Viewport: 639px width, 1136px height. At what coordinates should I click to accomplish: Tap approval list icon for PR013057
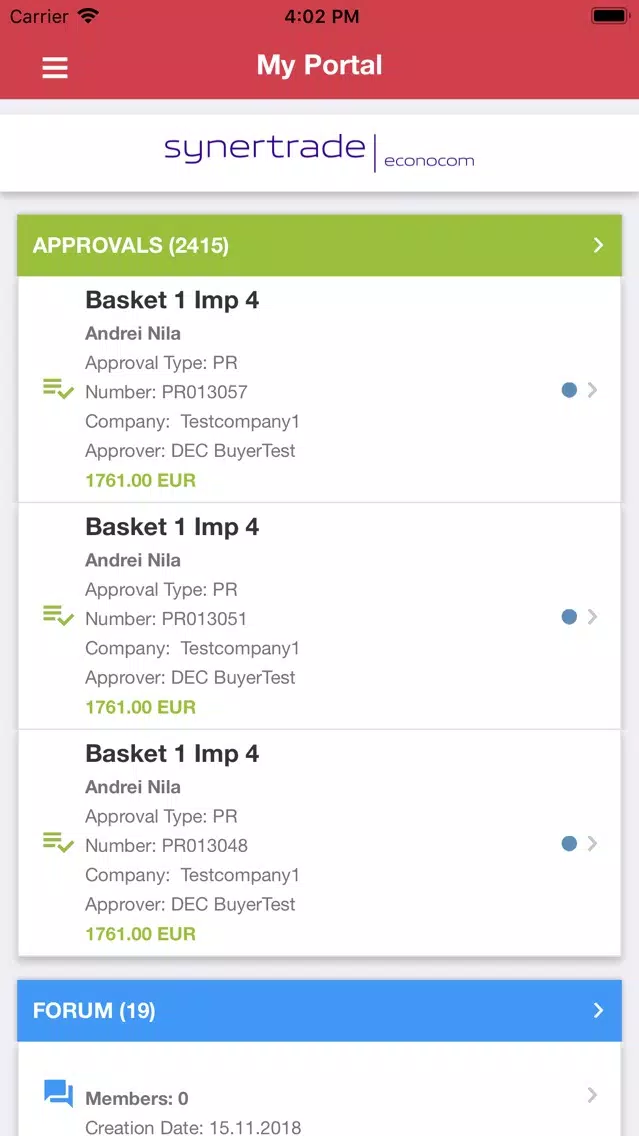58,389
